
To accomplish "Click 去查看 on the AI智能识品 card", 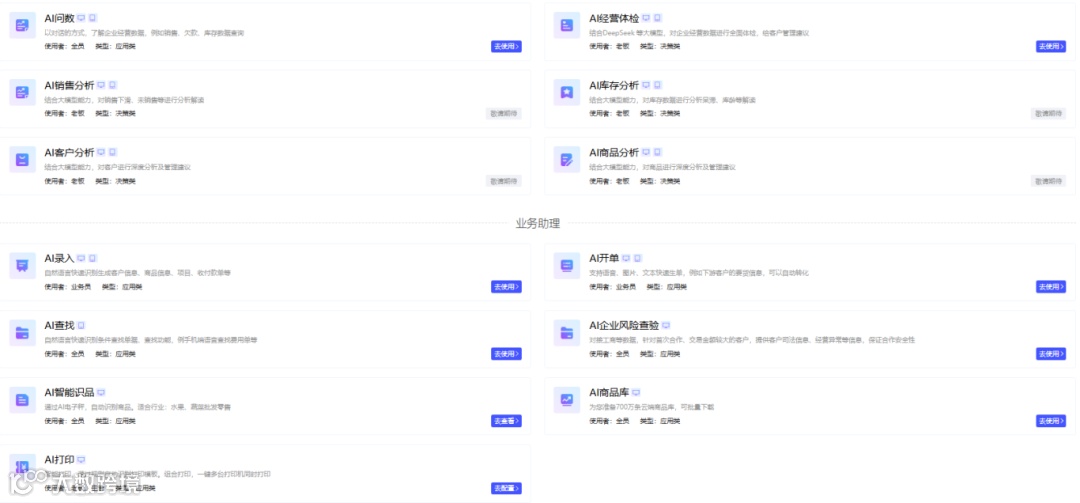I will point(506,420).
